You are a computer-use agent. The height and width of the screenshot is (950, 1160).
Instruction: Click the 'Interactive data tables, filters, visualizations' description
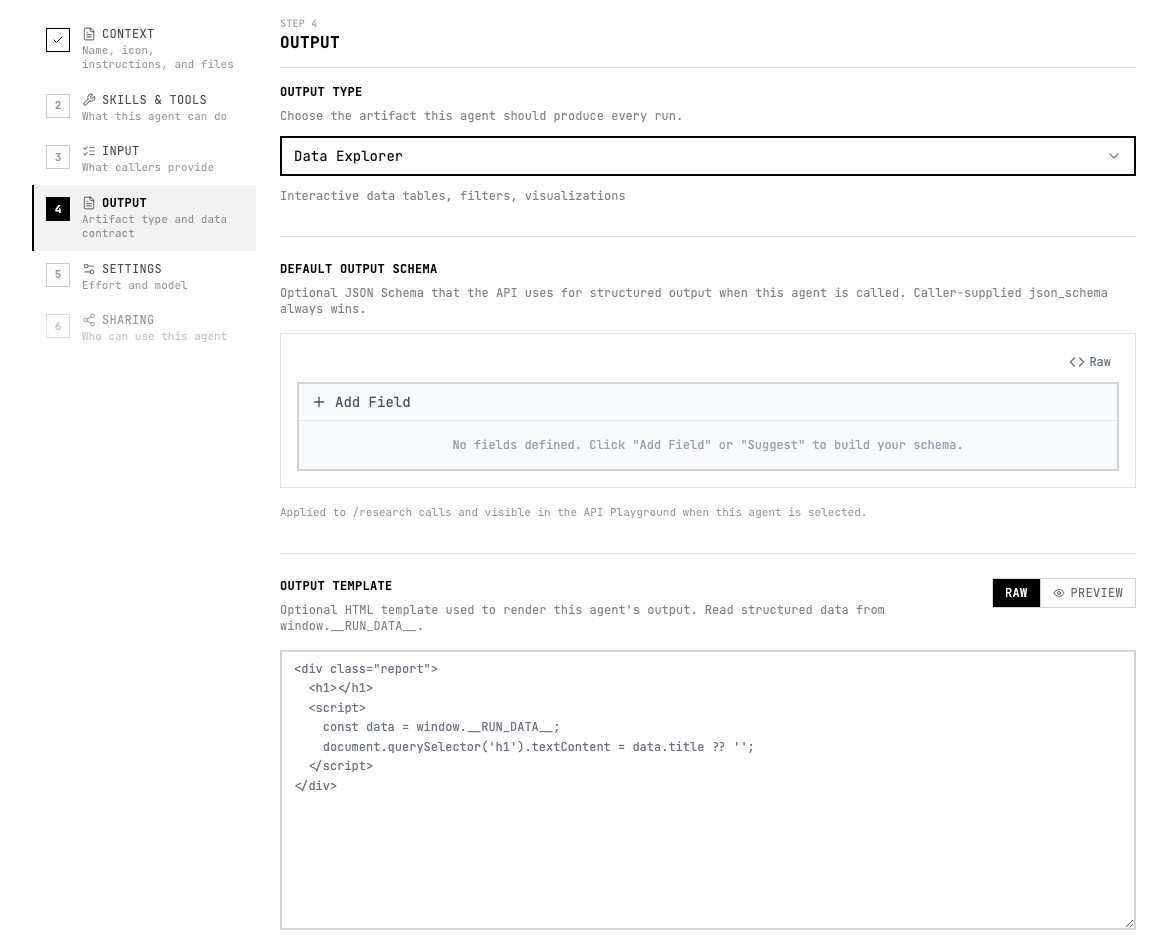tap(453, 196)
